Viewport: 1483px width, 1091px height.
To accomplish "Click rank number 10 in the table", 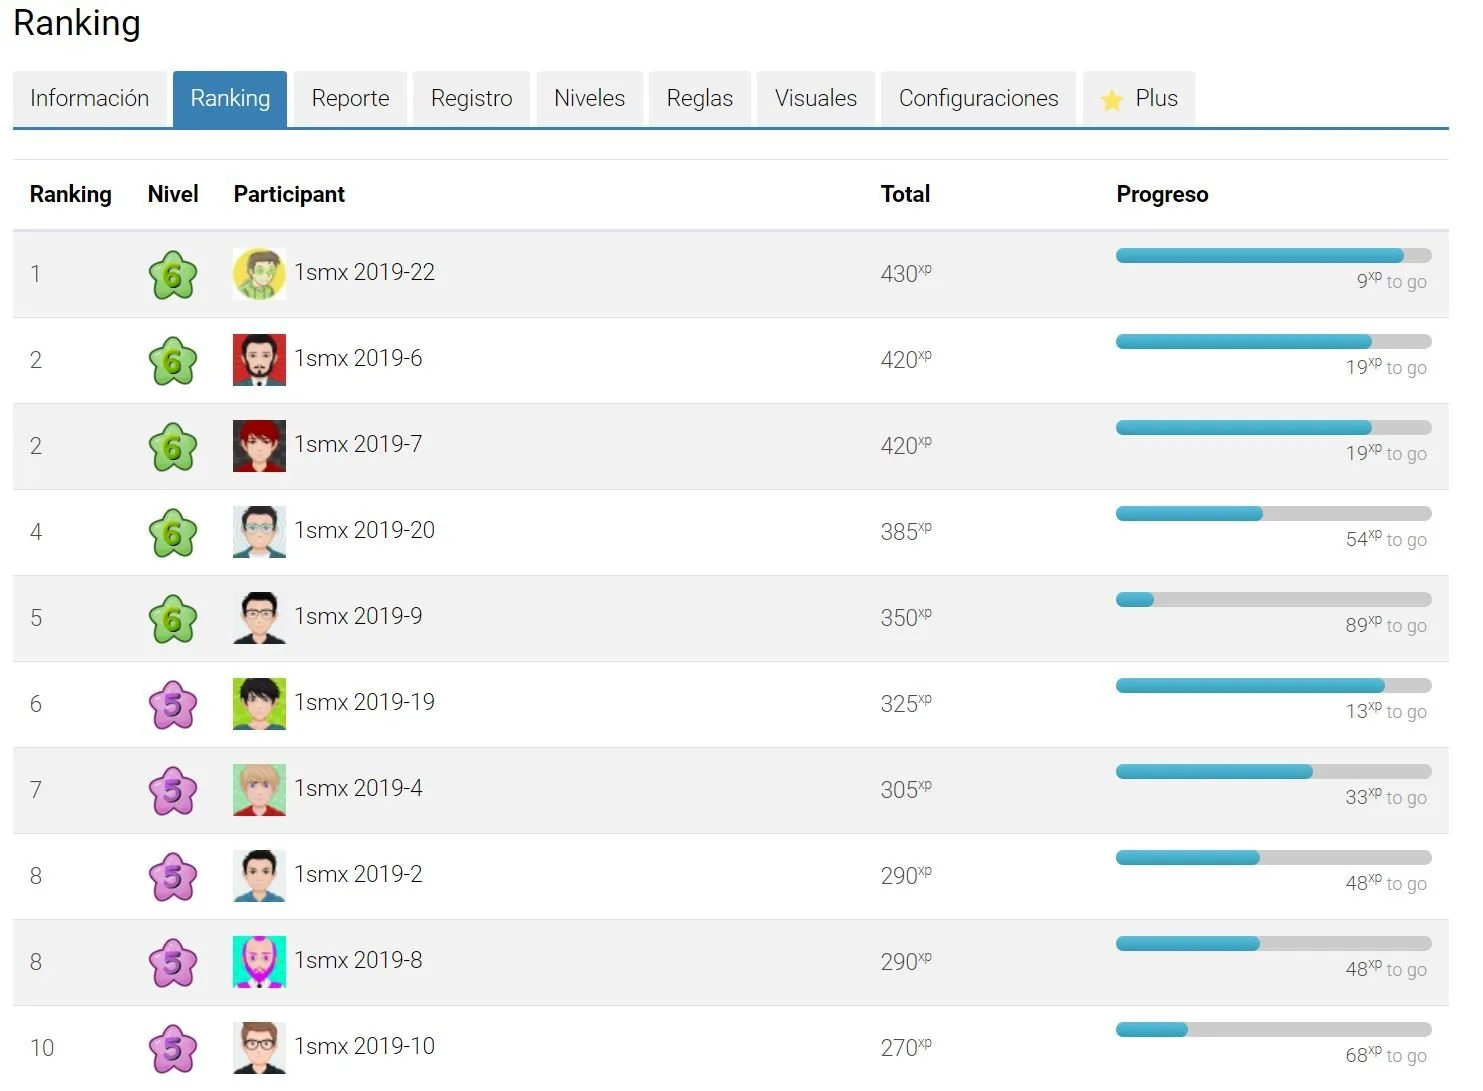I will pyautogui.click(x=42, y=1048).
